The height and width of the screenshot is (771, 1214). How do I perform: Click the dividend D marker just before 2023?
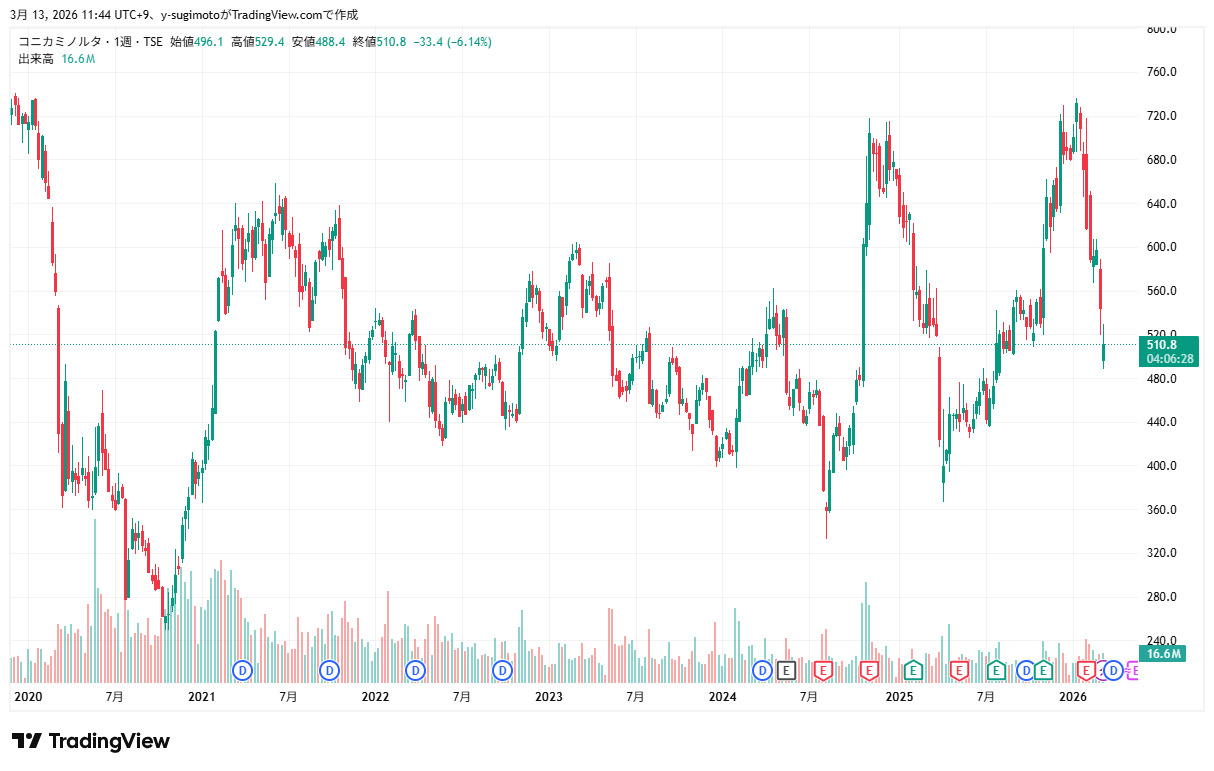(502, 670)
